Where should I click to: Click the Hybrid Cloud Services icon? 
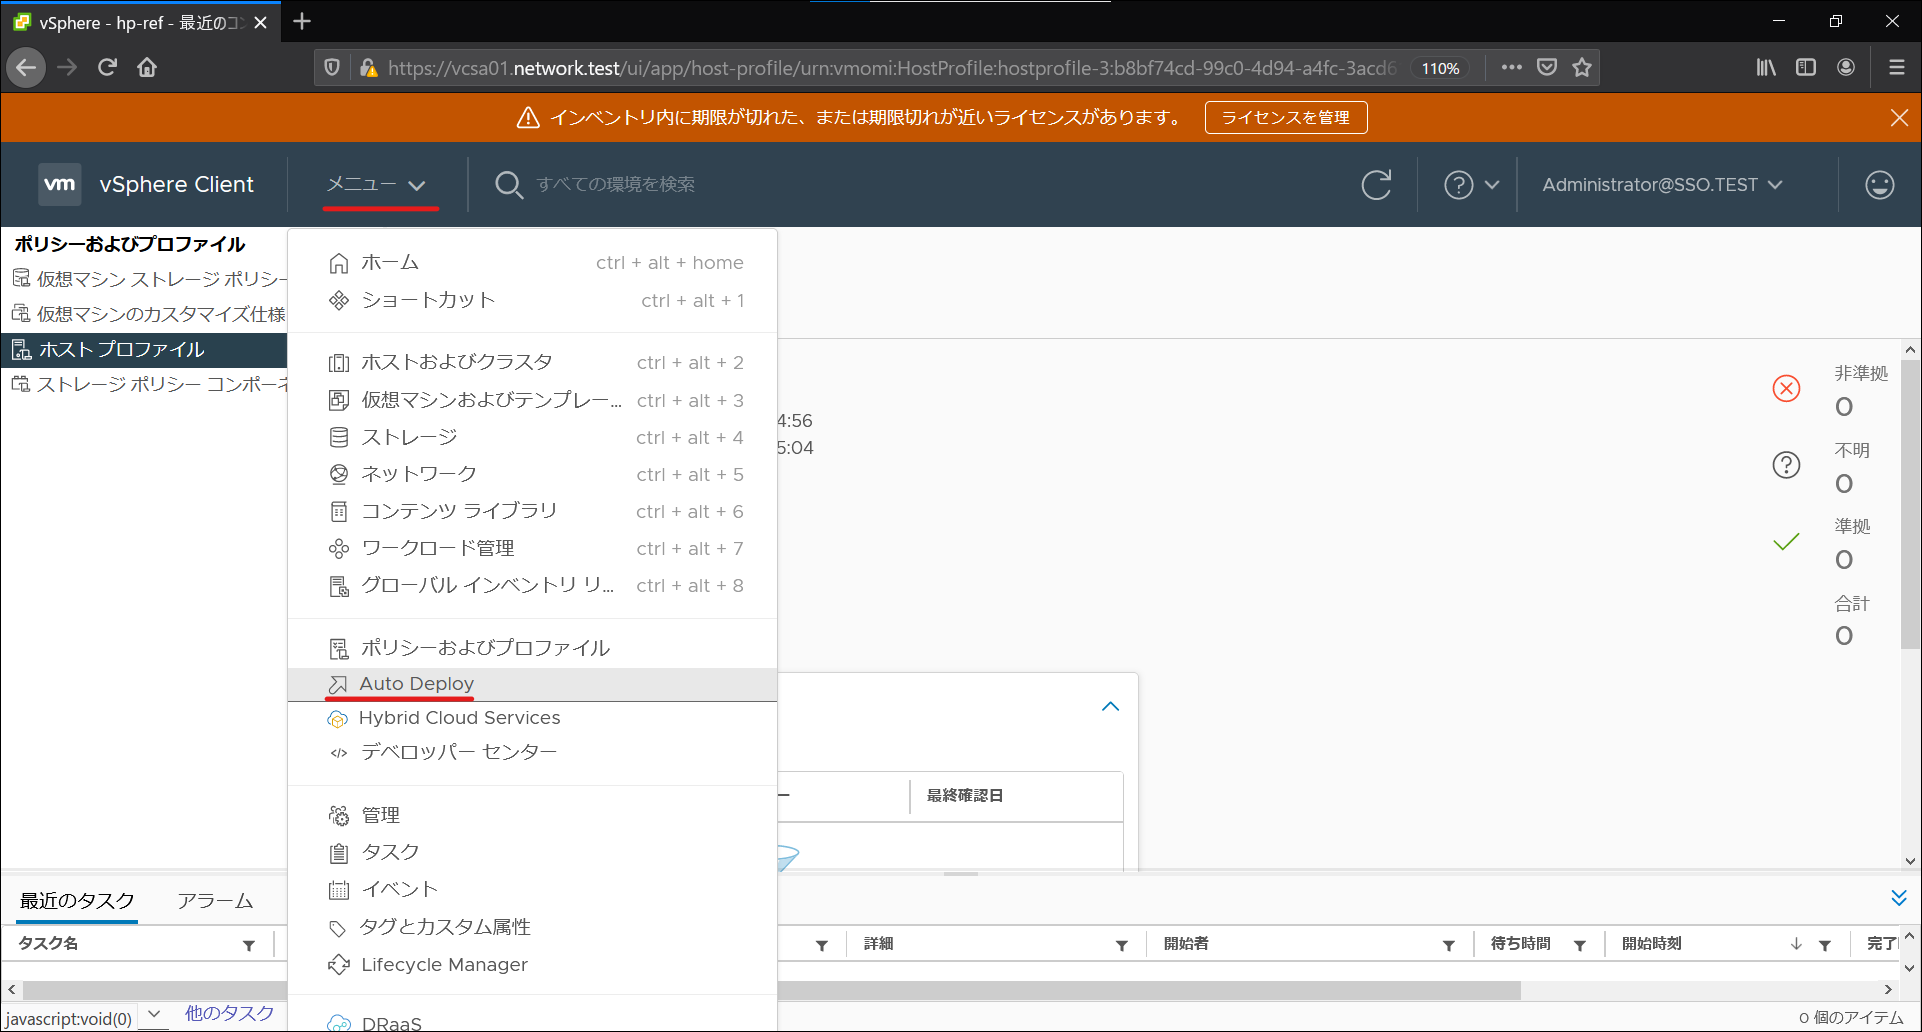338,719
